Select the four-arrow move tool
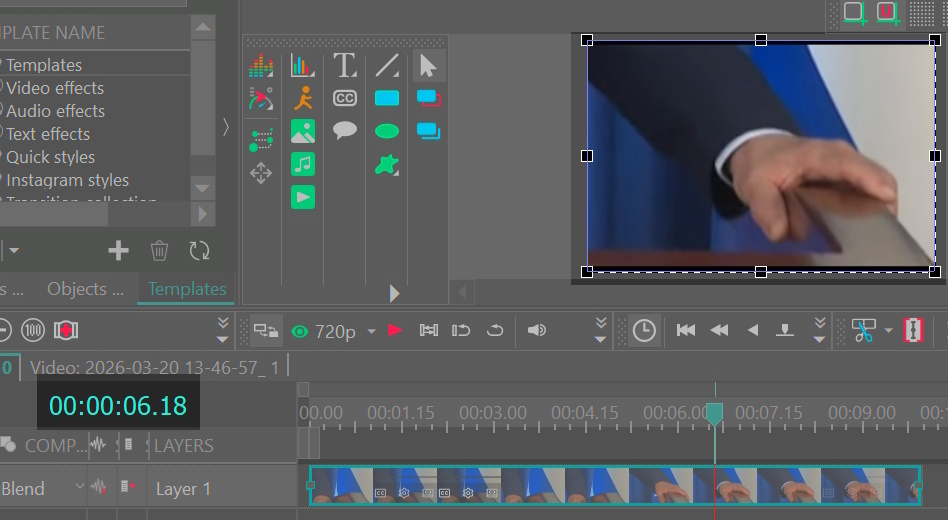The image size is (948, 520). 261,173
